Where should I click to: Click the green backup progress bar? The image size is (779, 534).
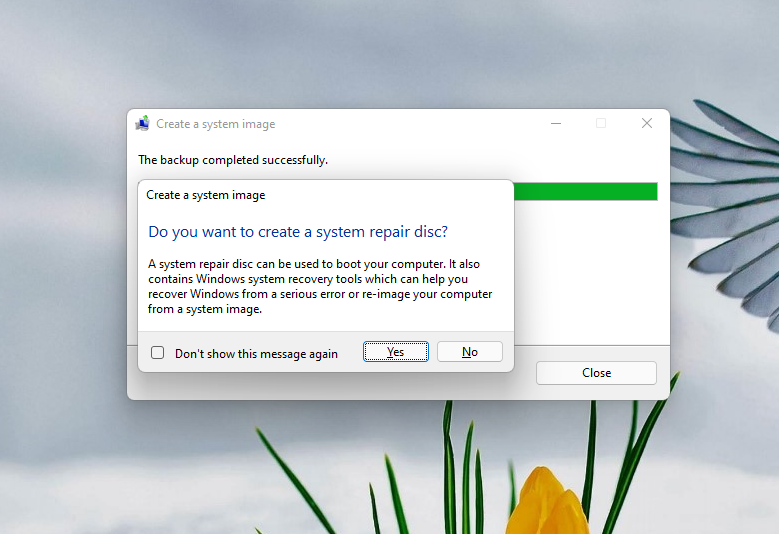(x=585, y=191)
